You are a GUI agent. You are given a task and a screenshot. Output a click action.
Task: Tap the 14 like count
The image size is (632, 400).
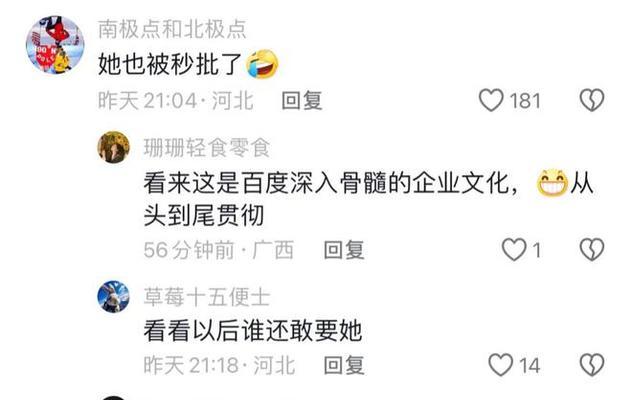point(529,366)
